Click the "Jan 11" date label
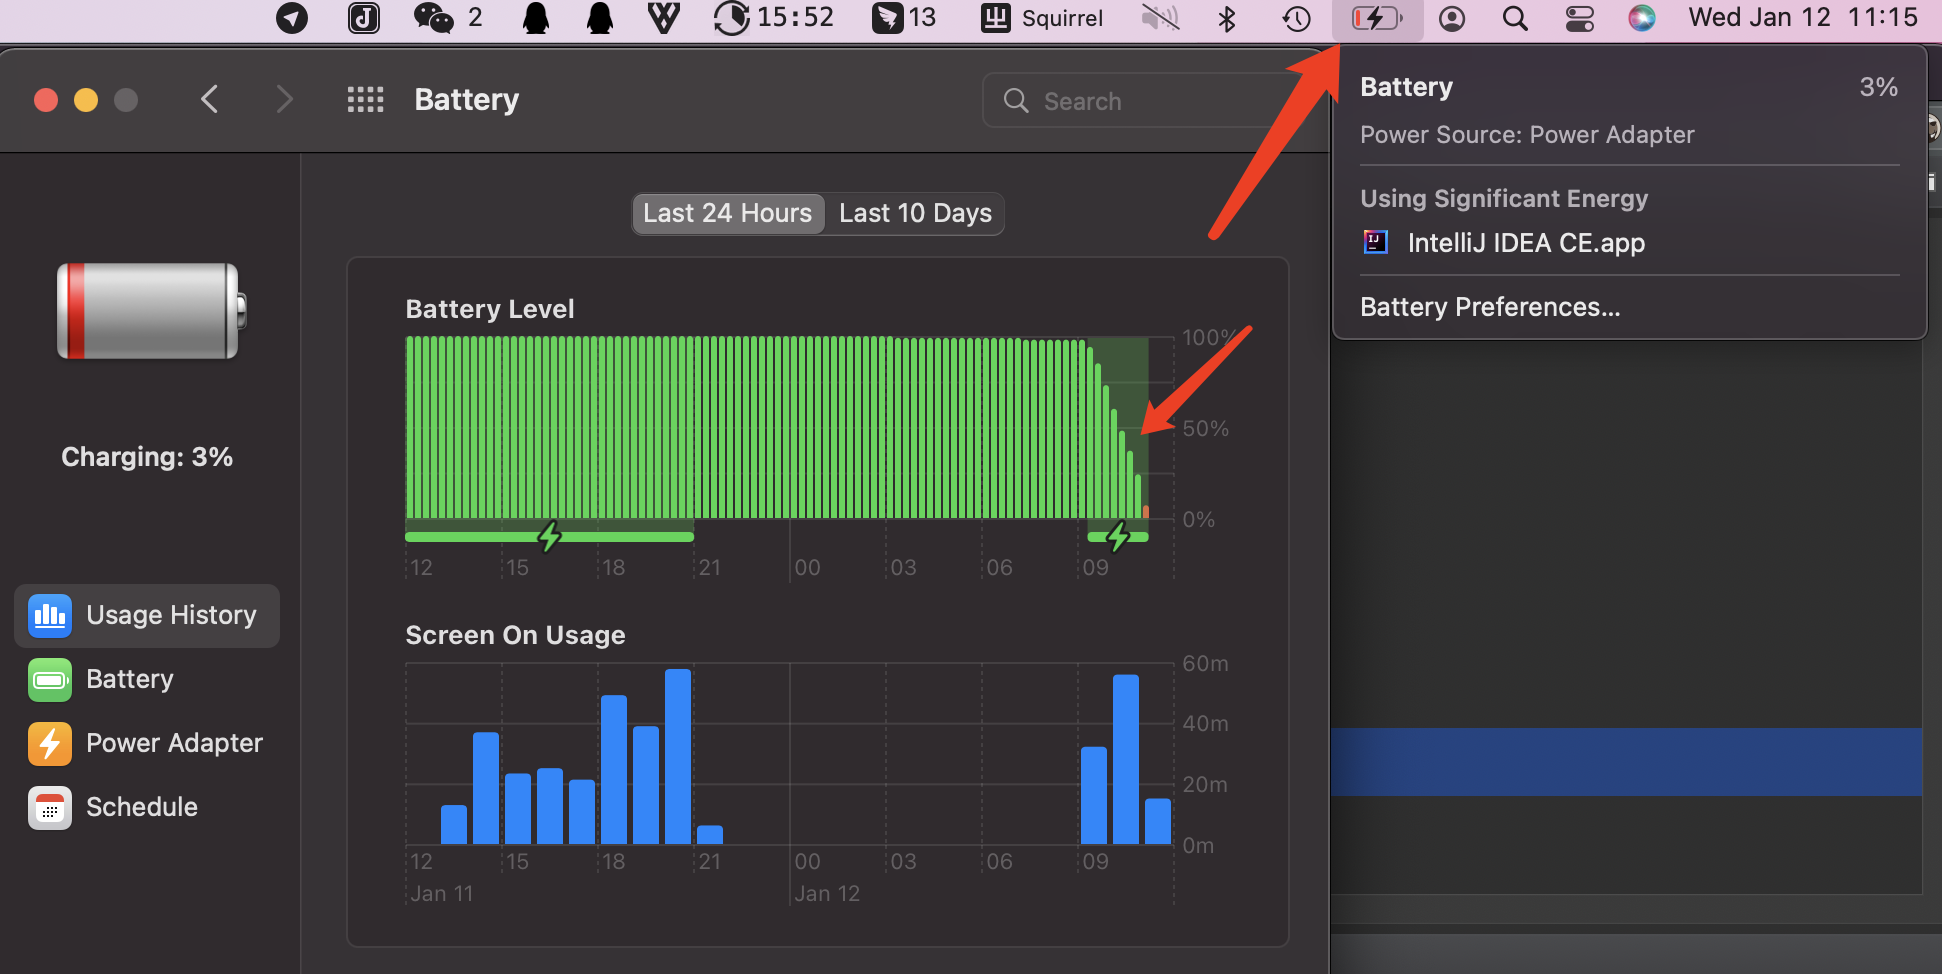1942x974 pixels. coord(441,893)
